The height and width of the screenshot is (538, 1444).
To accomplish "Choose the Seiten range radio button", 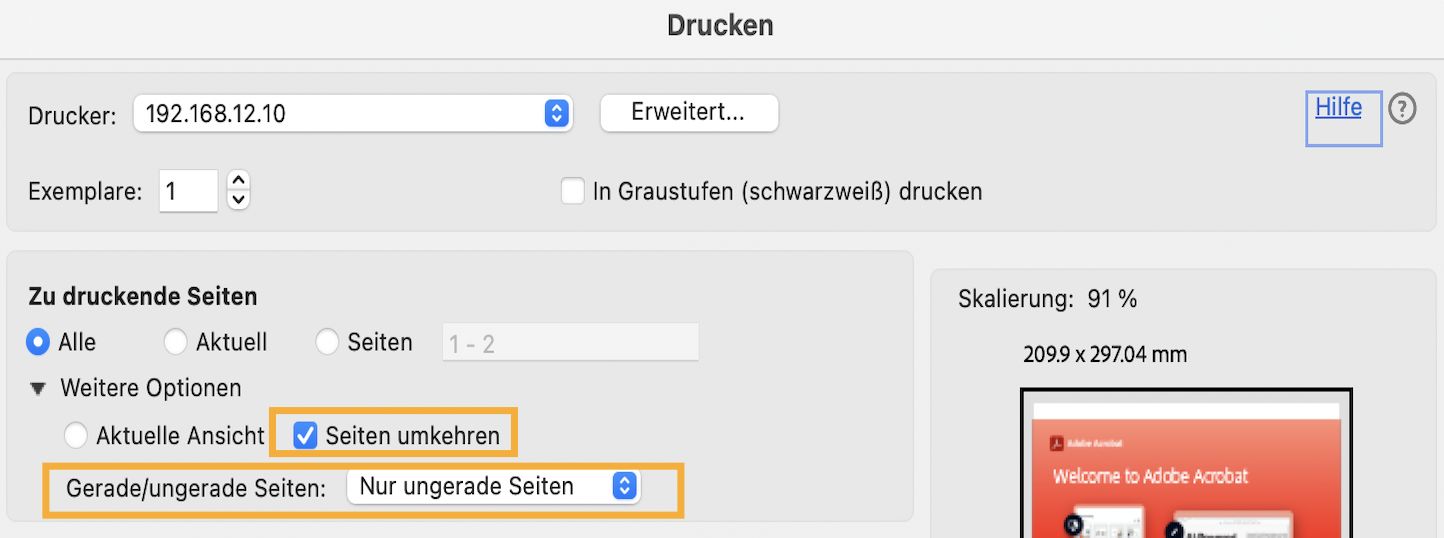I will click(327, 342).
